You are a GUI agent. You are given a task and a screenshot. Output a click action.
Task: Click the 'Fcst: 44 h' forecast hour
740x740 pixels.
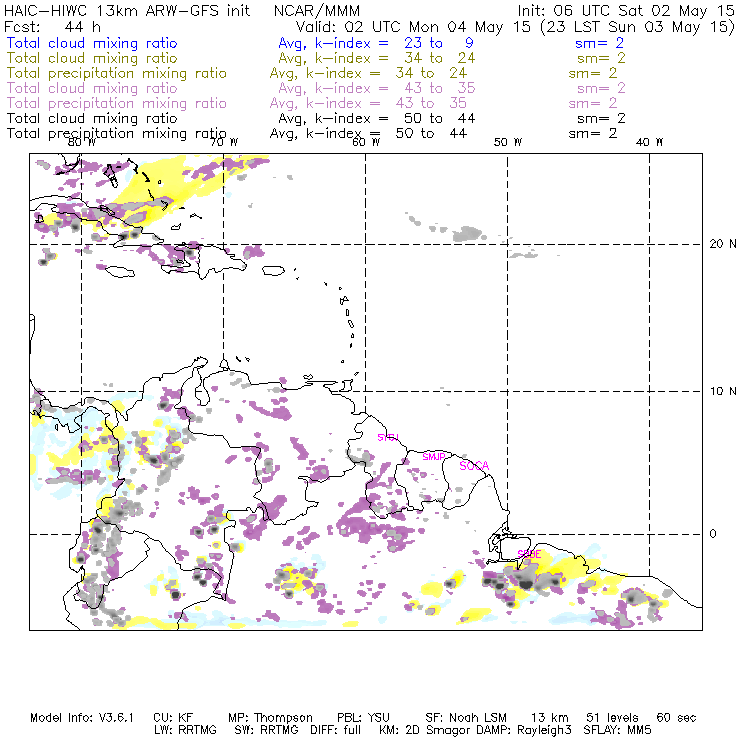tap(52, 27)
